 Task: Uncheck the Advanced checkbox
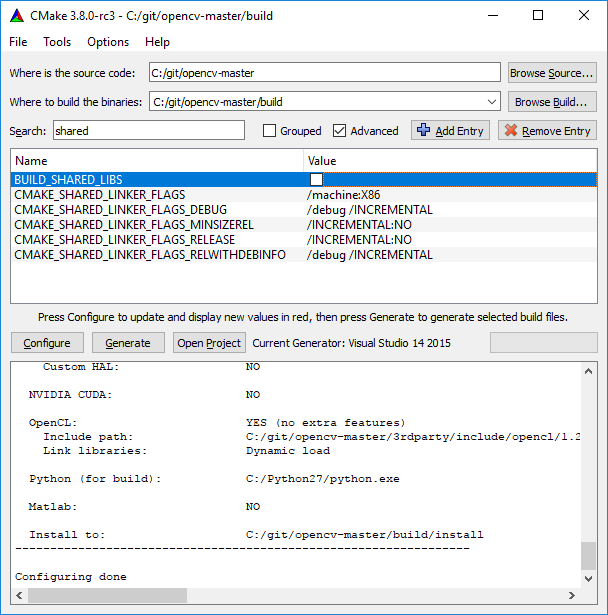[x=340, y=131]
